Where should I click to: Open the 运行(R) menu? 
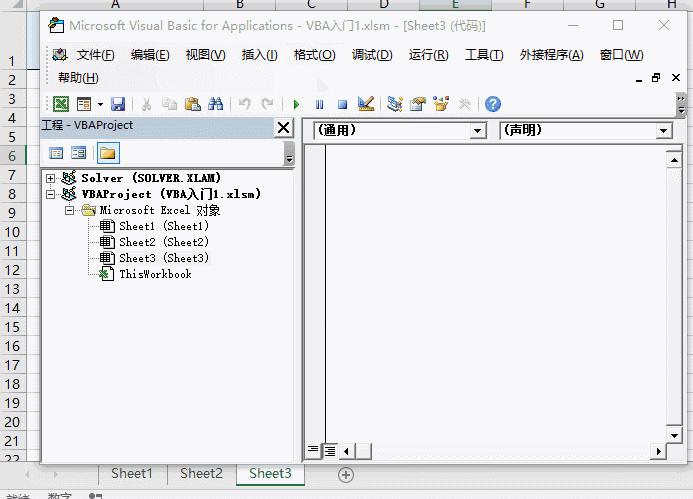pos(429,55)
